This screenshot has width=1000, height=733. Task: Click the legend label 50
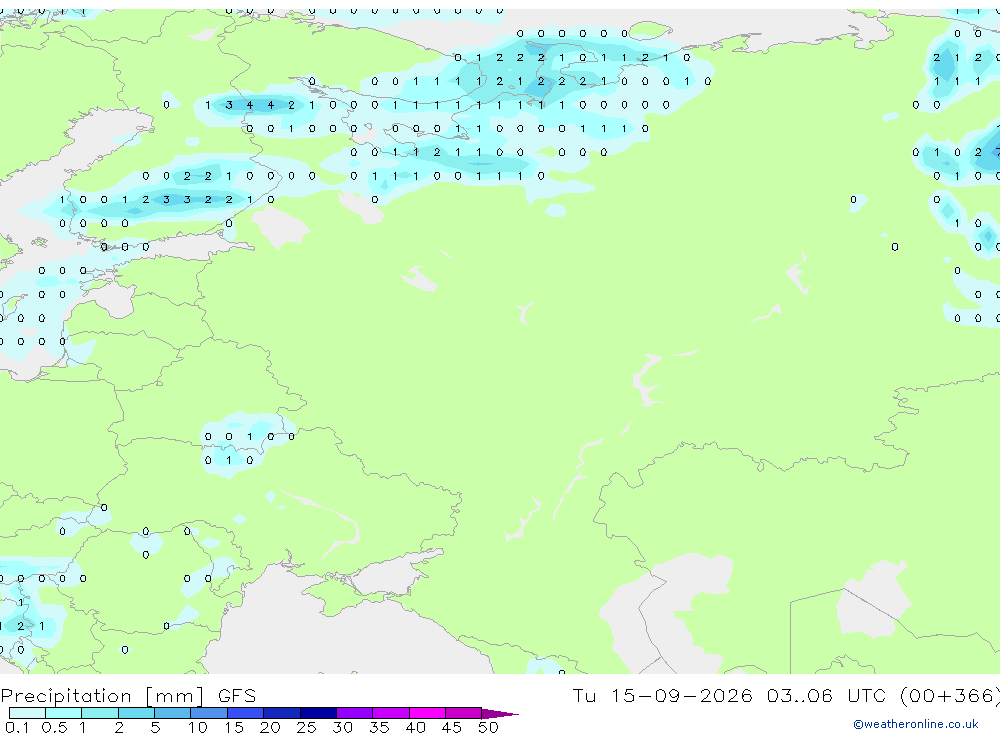point(488,727)
